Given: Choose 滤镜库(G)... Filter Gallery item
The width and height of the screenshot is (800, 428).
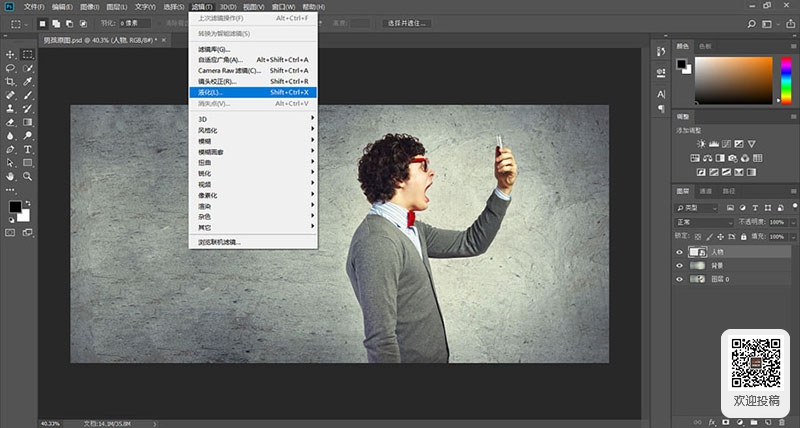Looking at the screenshot, I should [x=253, y=49].
